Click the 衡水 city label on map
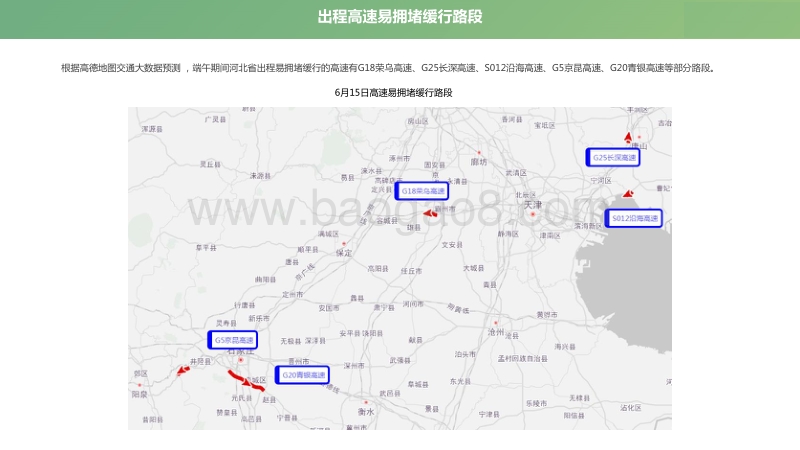Image resolution: width=800 pixels, height=450 pixels. [366, 412]
